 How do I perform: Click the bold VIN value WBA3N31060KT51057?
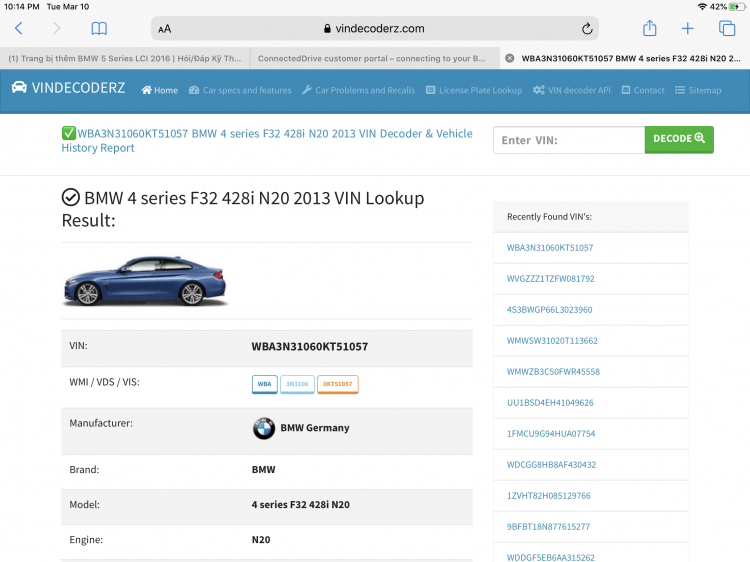click(310, 347)
